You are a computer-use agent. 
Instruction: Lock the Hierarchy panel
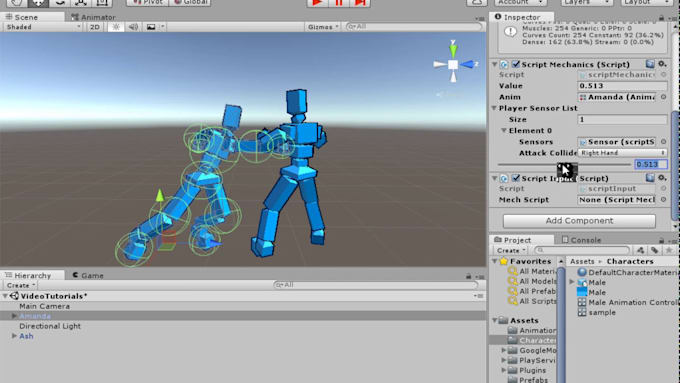pyautogui.click(x=468, y=276)
